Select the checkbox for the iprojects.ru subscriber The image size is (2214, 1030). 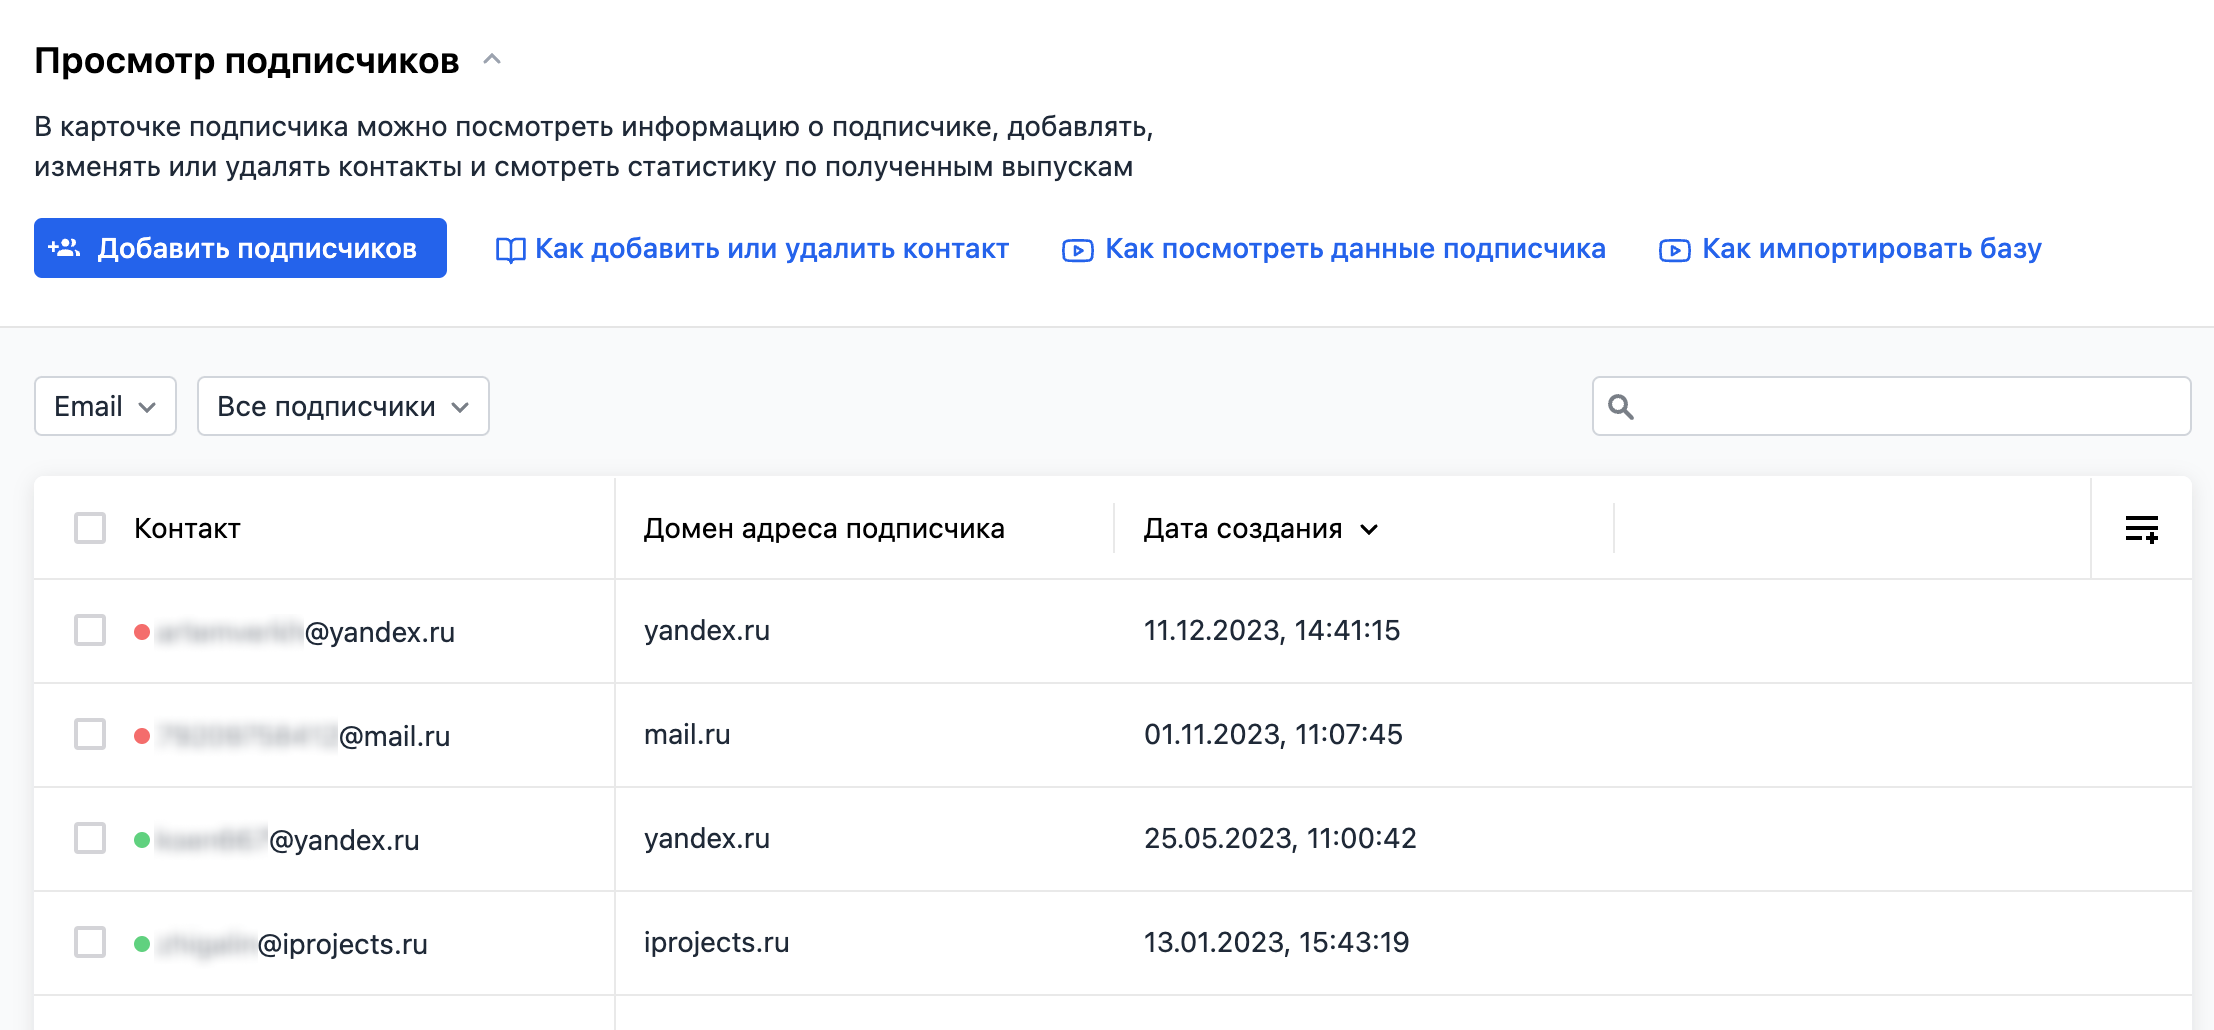coord(90,942)
